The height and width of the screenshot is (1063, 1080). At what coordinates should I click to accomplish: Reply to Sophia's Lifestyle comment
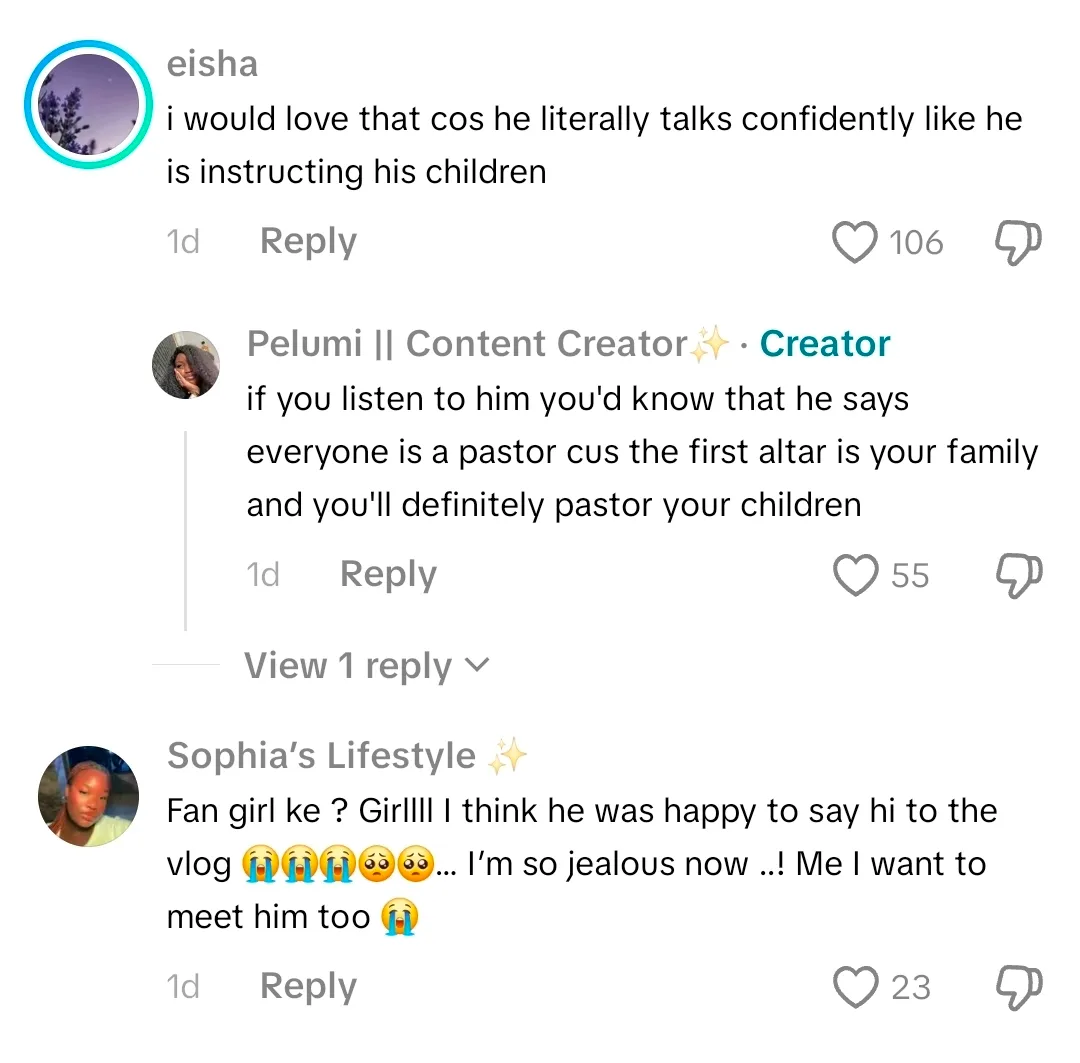(x=308, y=987)
